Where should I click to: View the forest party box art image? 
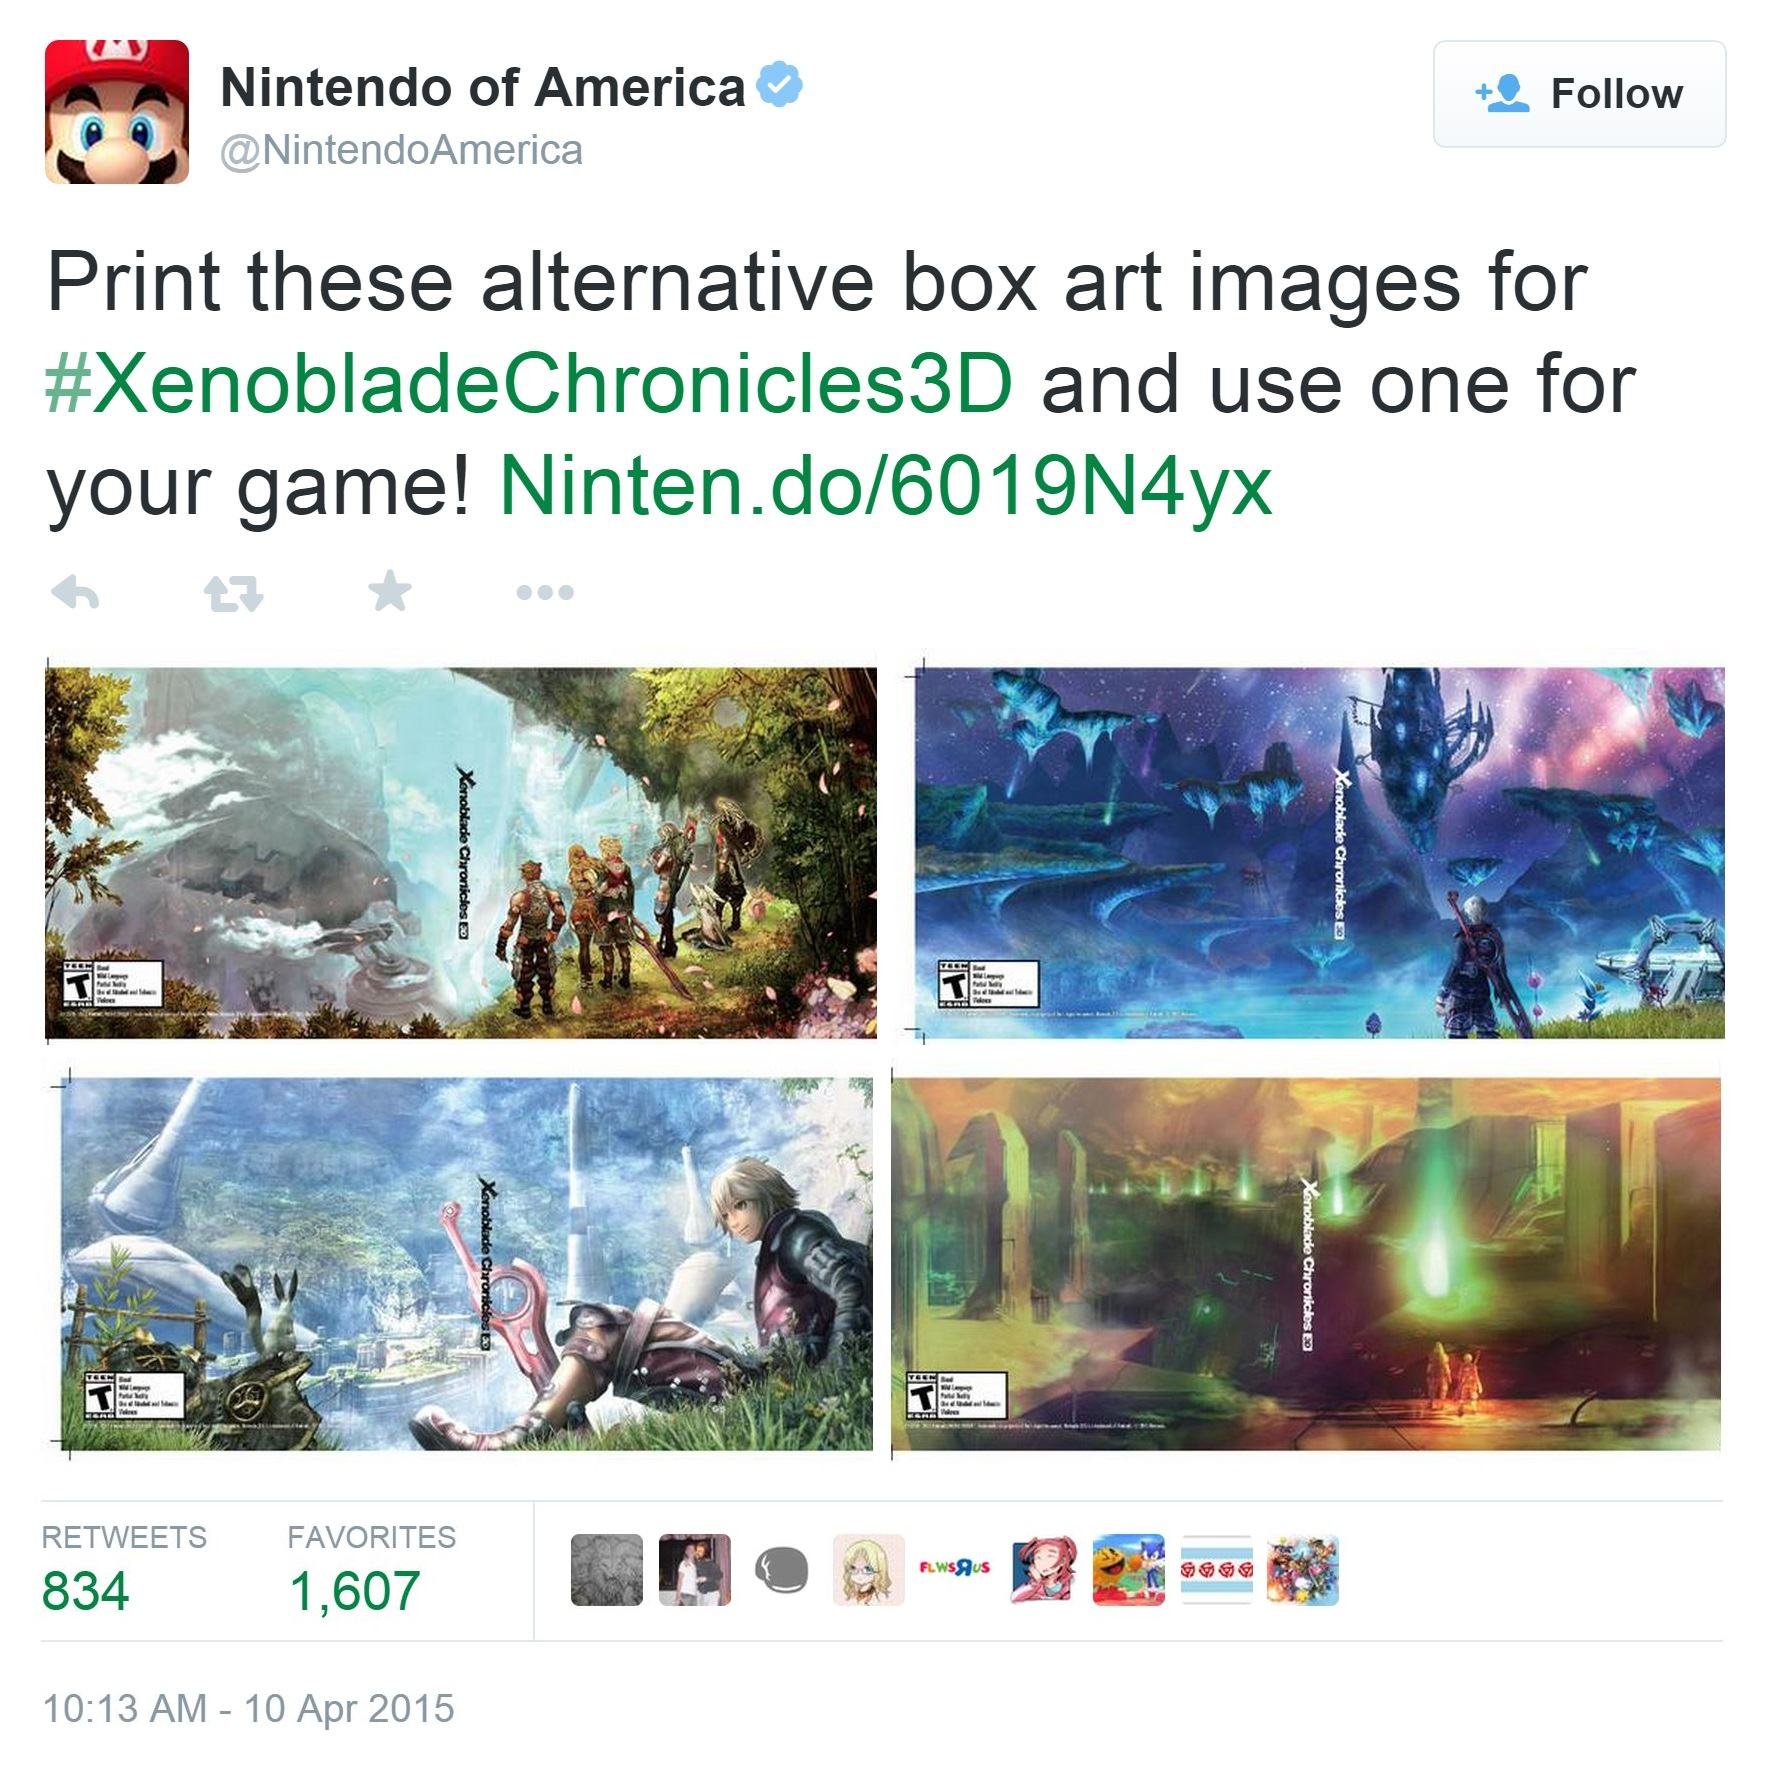[x=461, y=851]
